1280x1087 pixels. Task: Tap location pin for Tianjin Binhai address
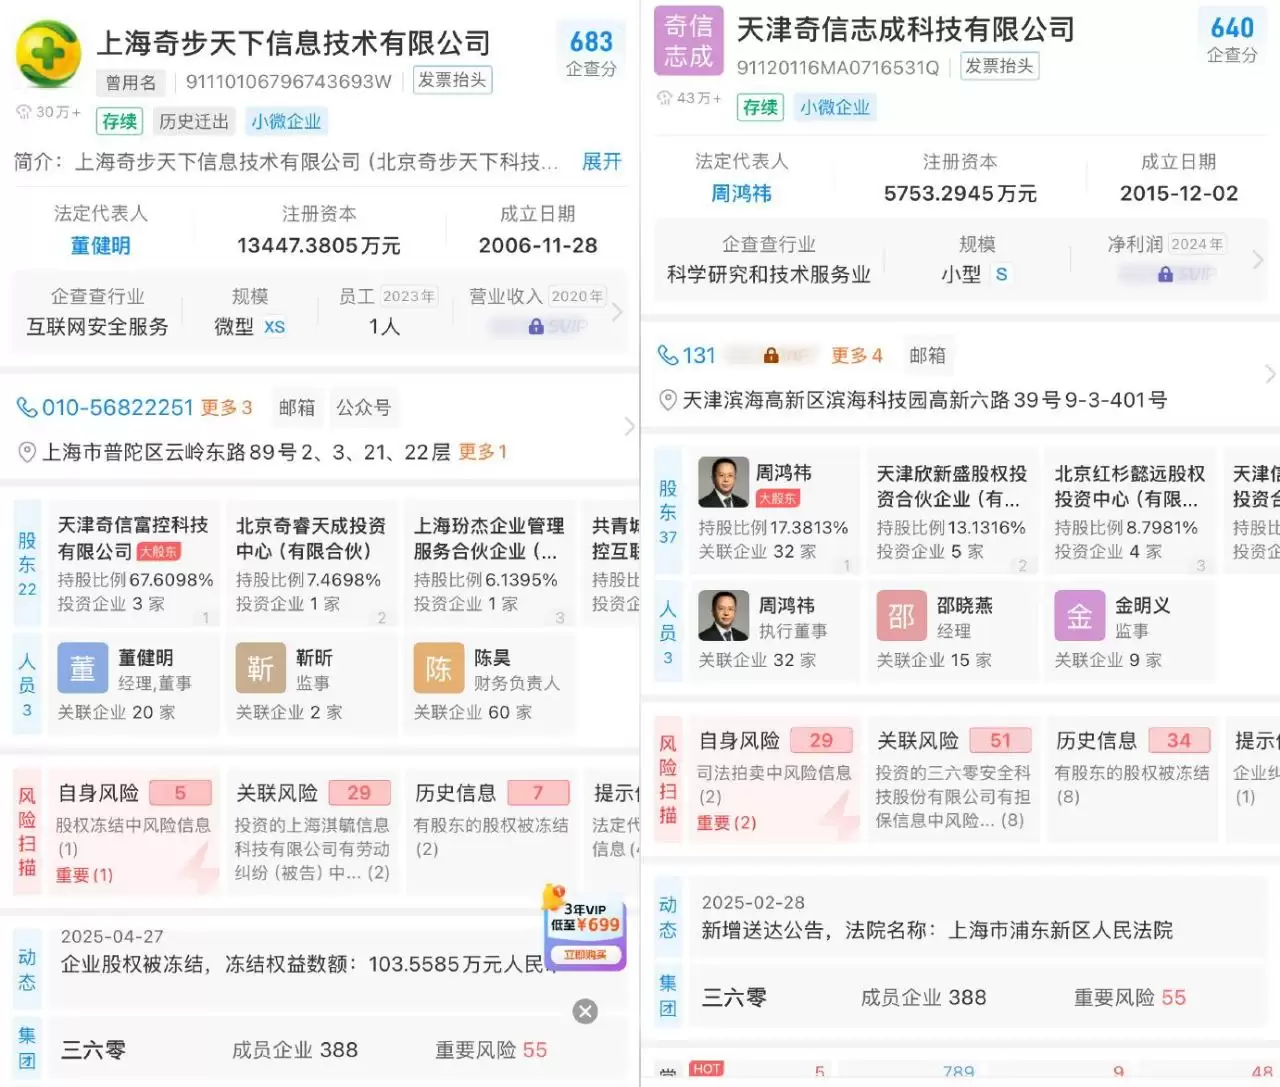667,400
